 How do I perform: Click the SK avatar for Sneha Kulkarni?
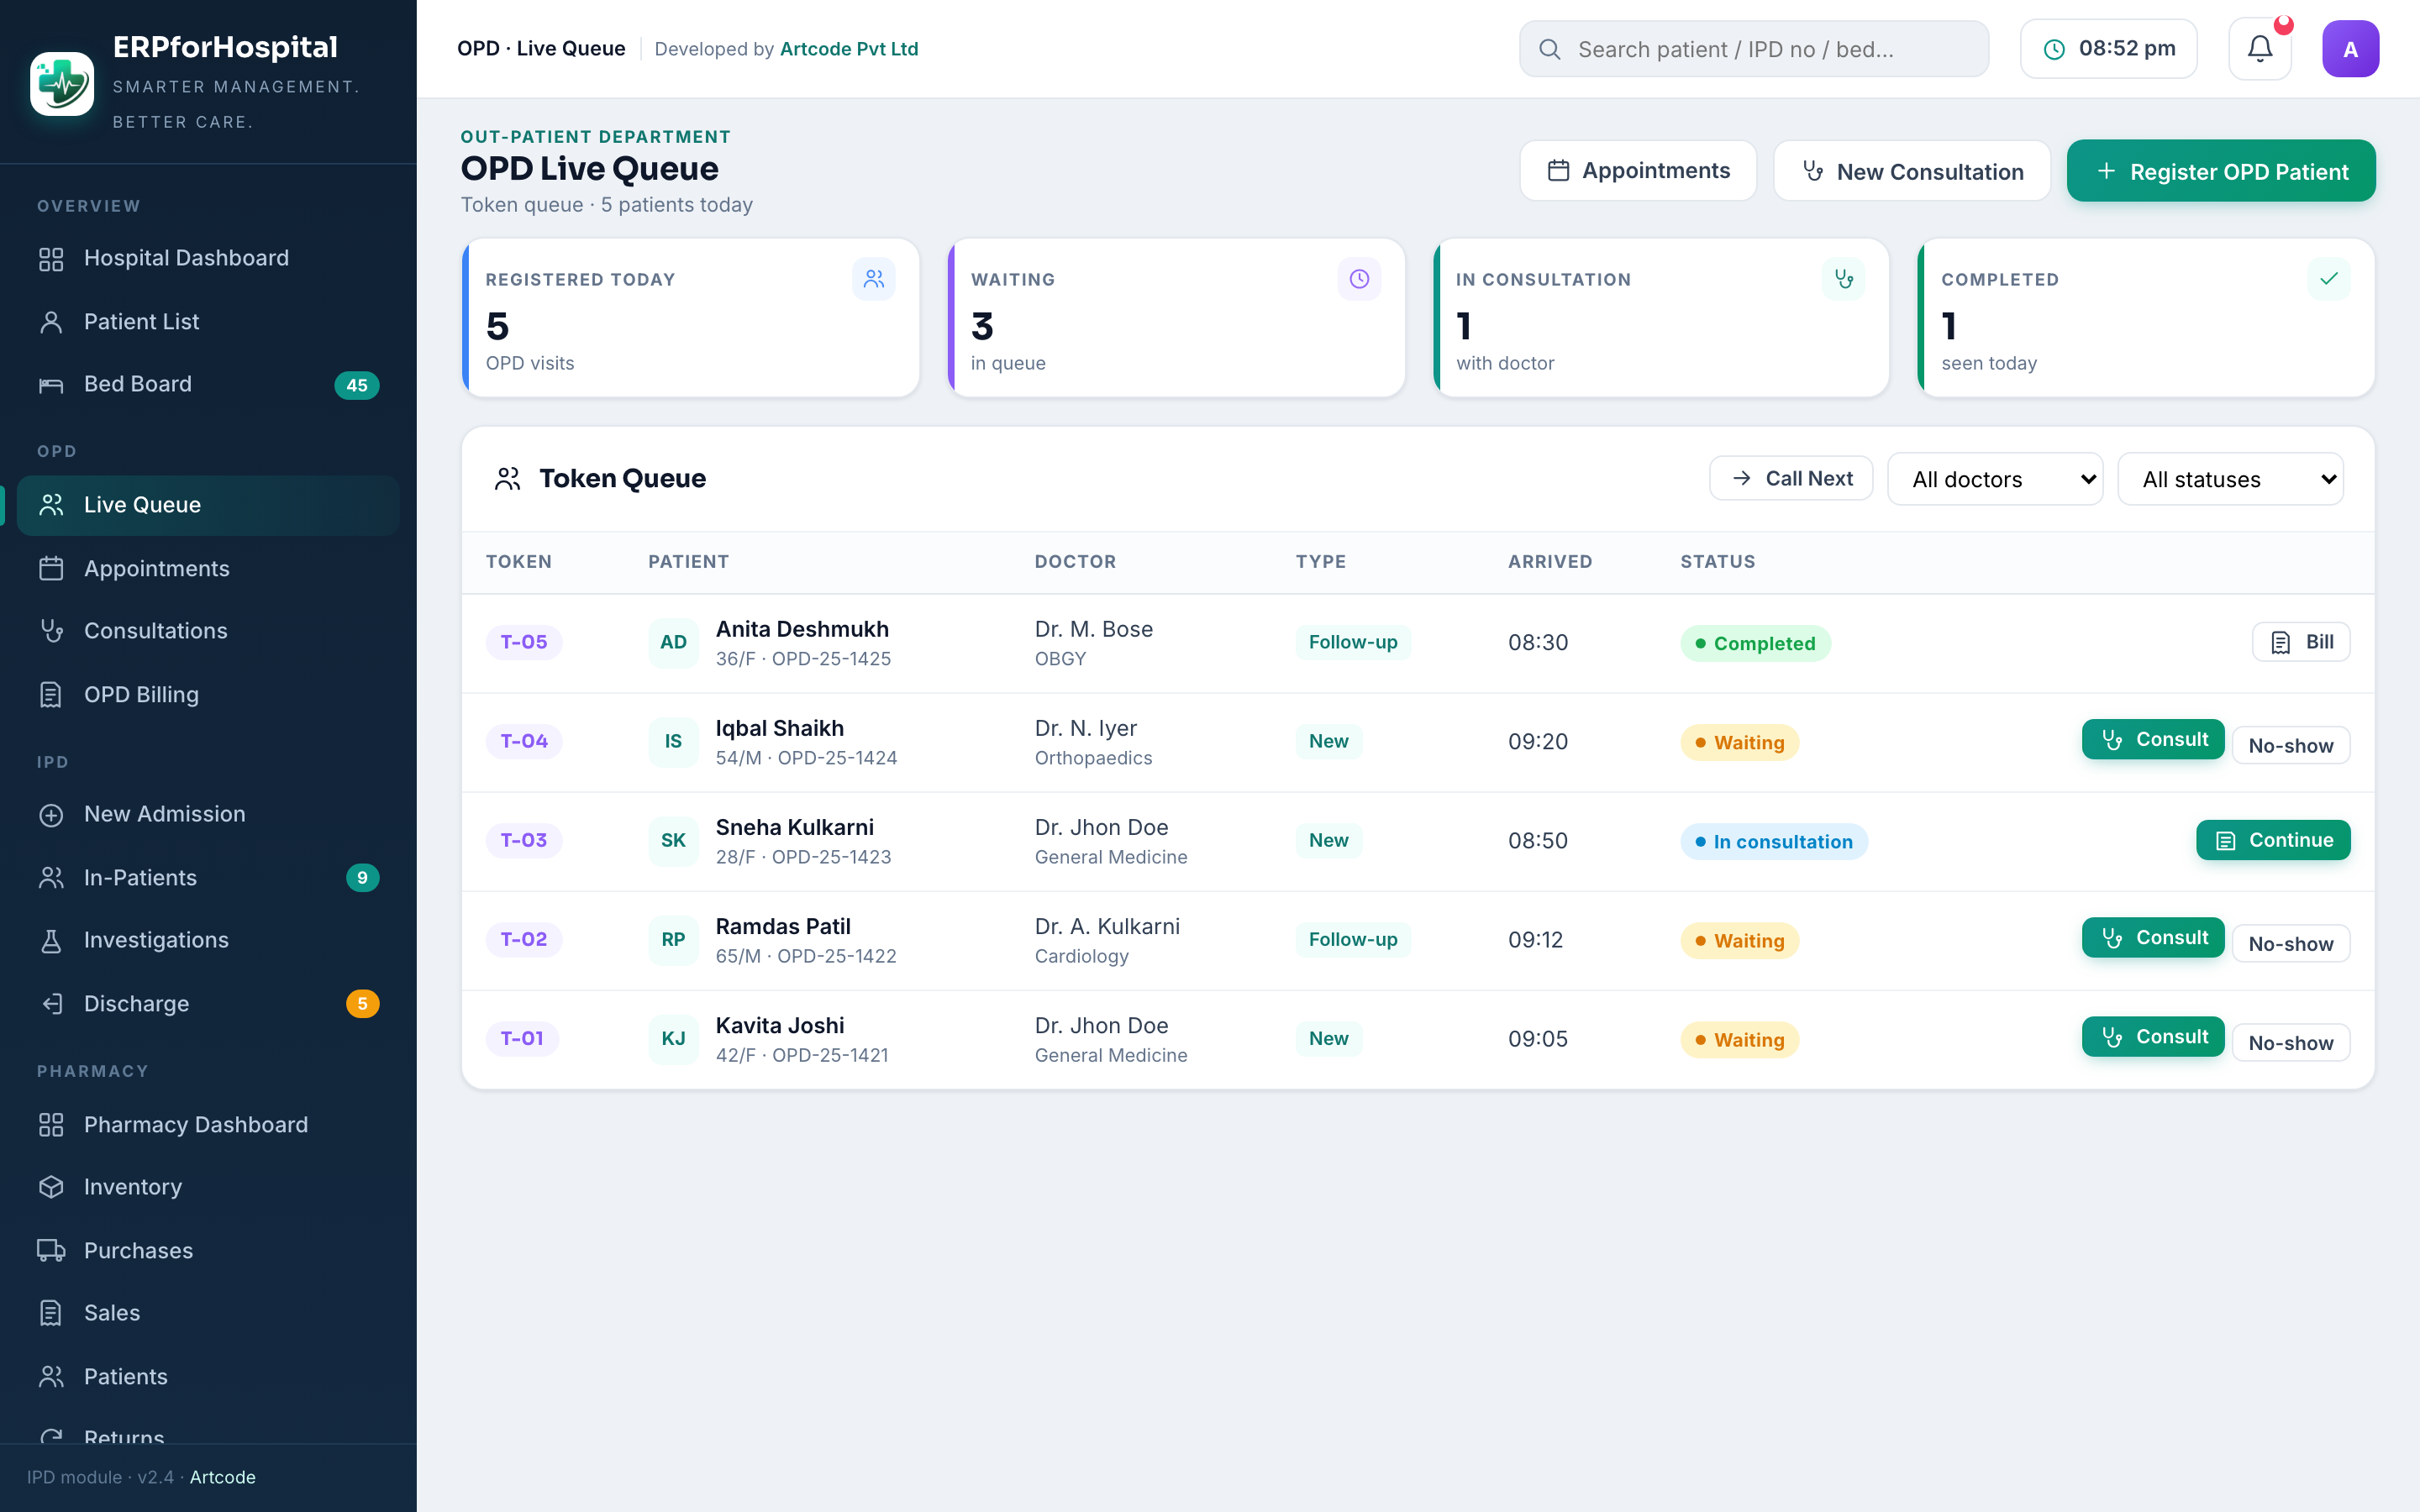point(673,840)
